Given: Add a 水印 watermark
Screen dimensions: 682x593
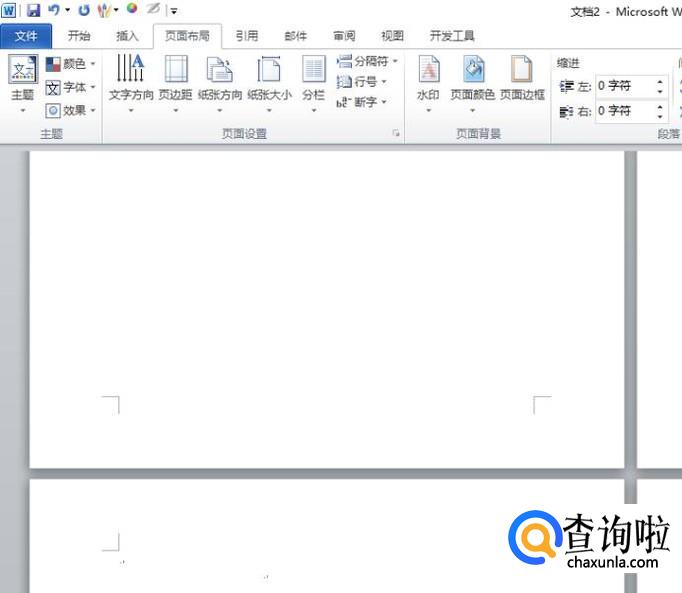Looking at the screenshot, I should coord(428,84).
